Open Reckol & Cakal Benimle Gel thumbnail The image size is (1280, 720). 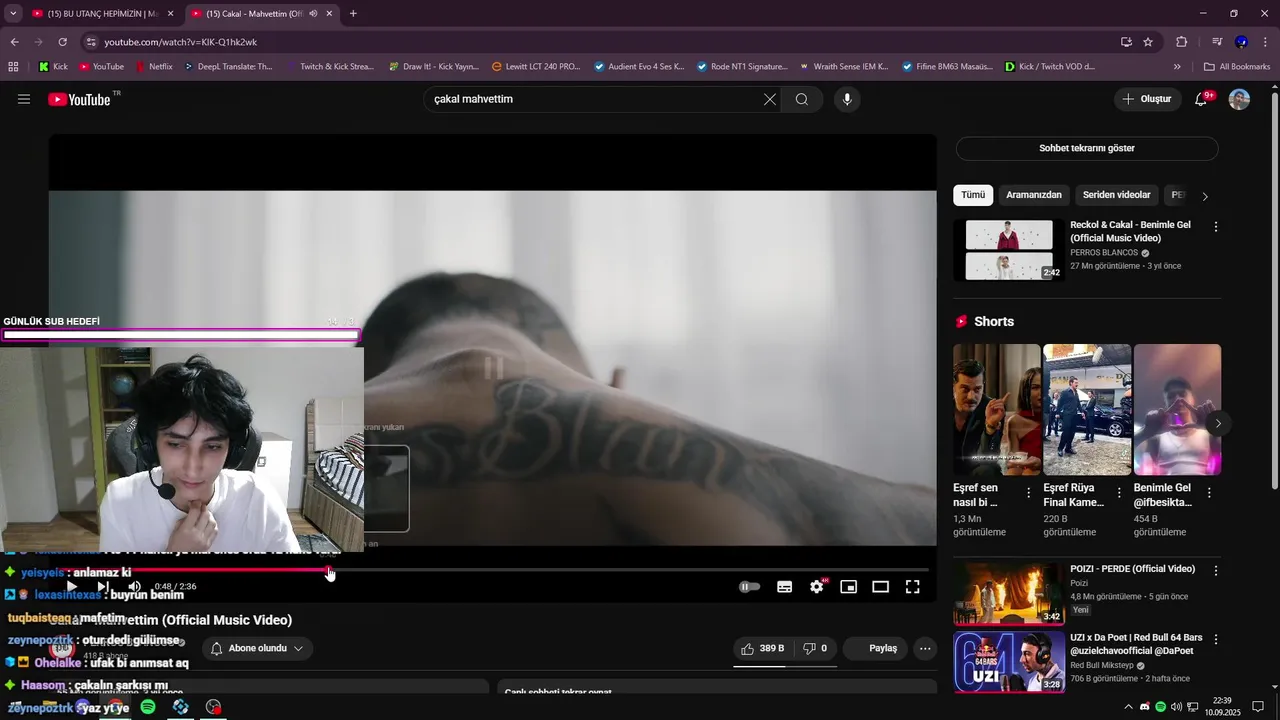1008,250
